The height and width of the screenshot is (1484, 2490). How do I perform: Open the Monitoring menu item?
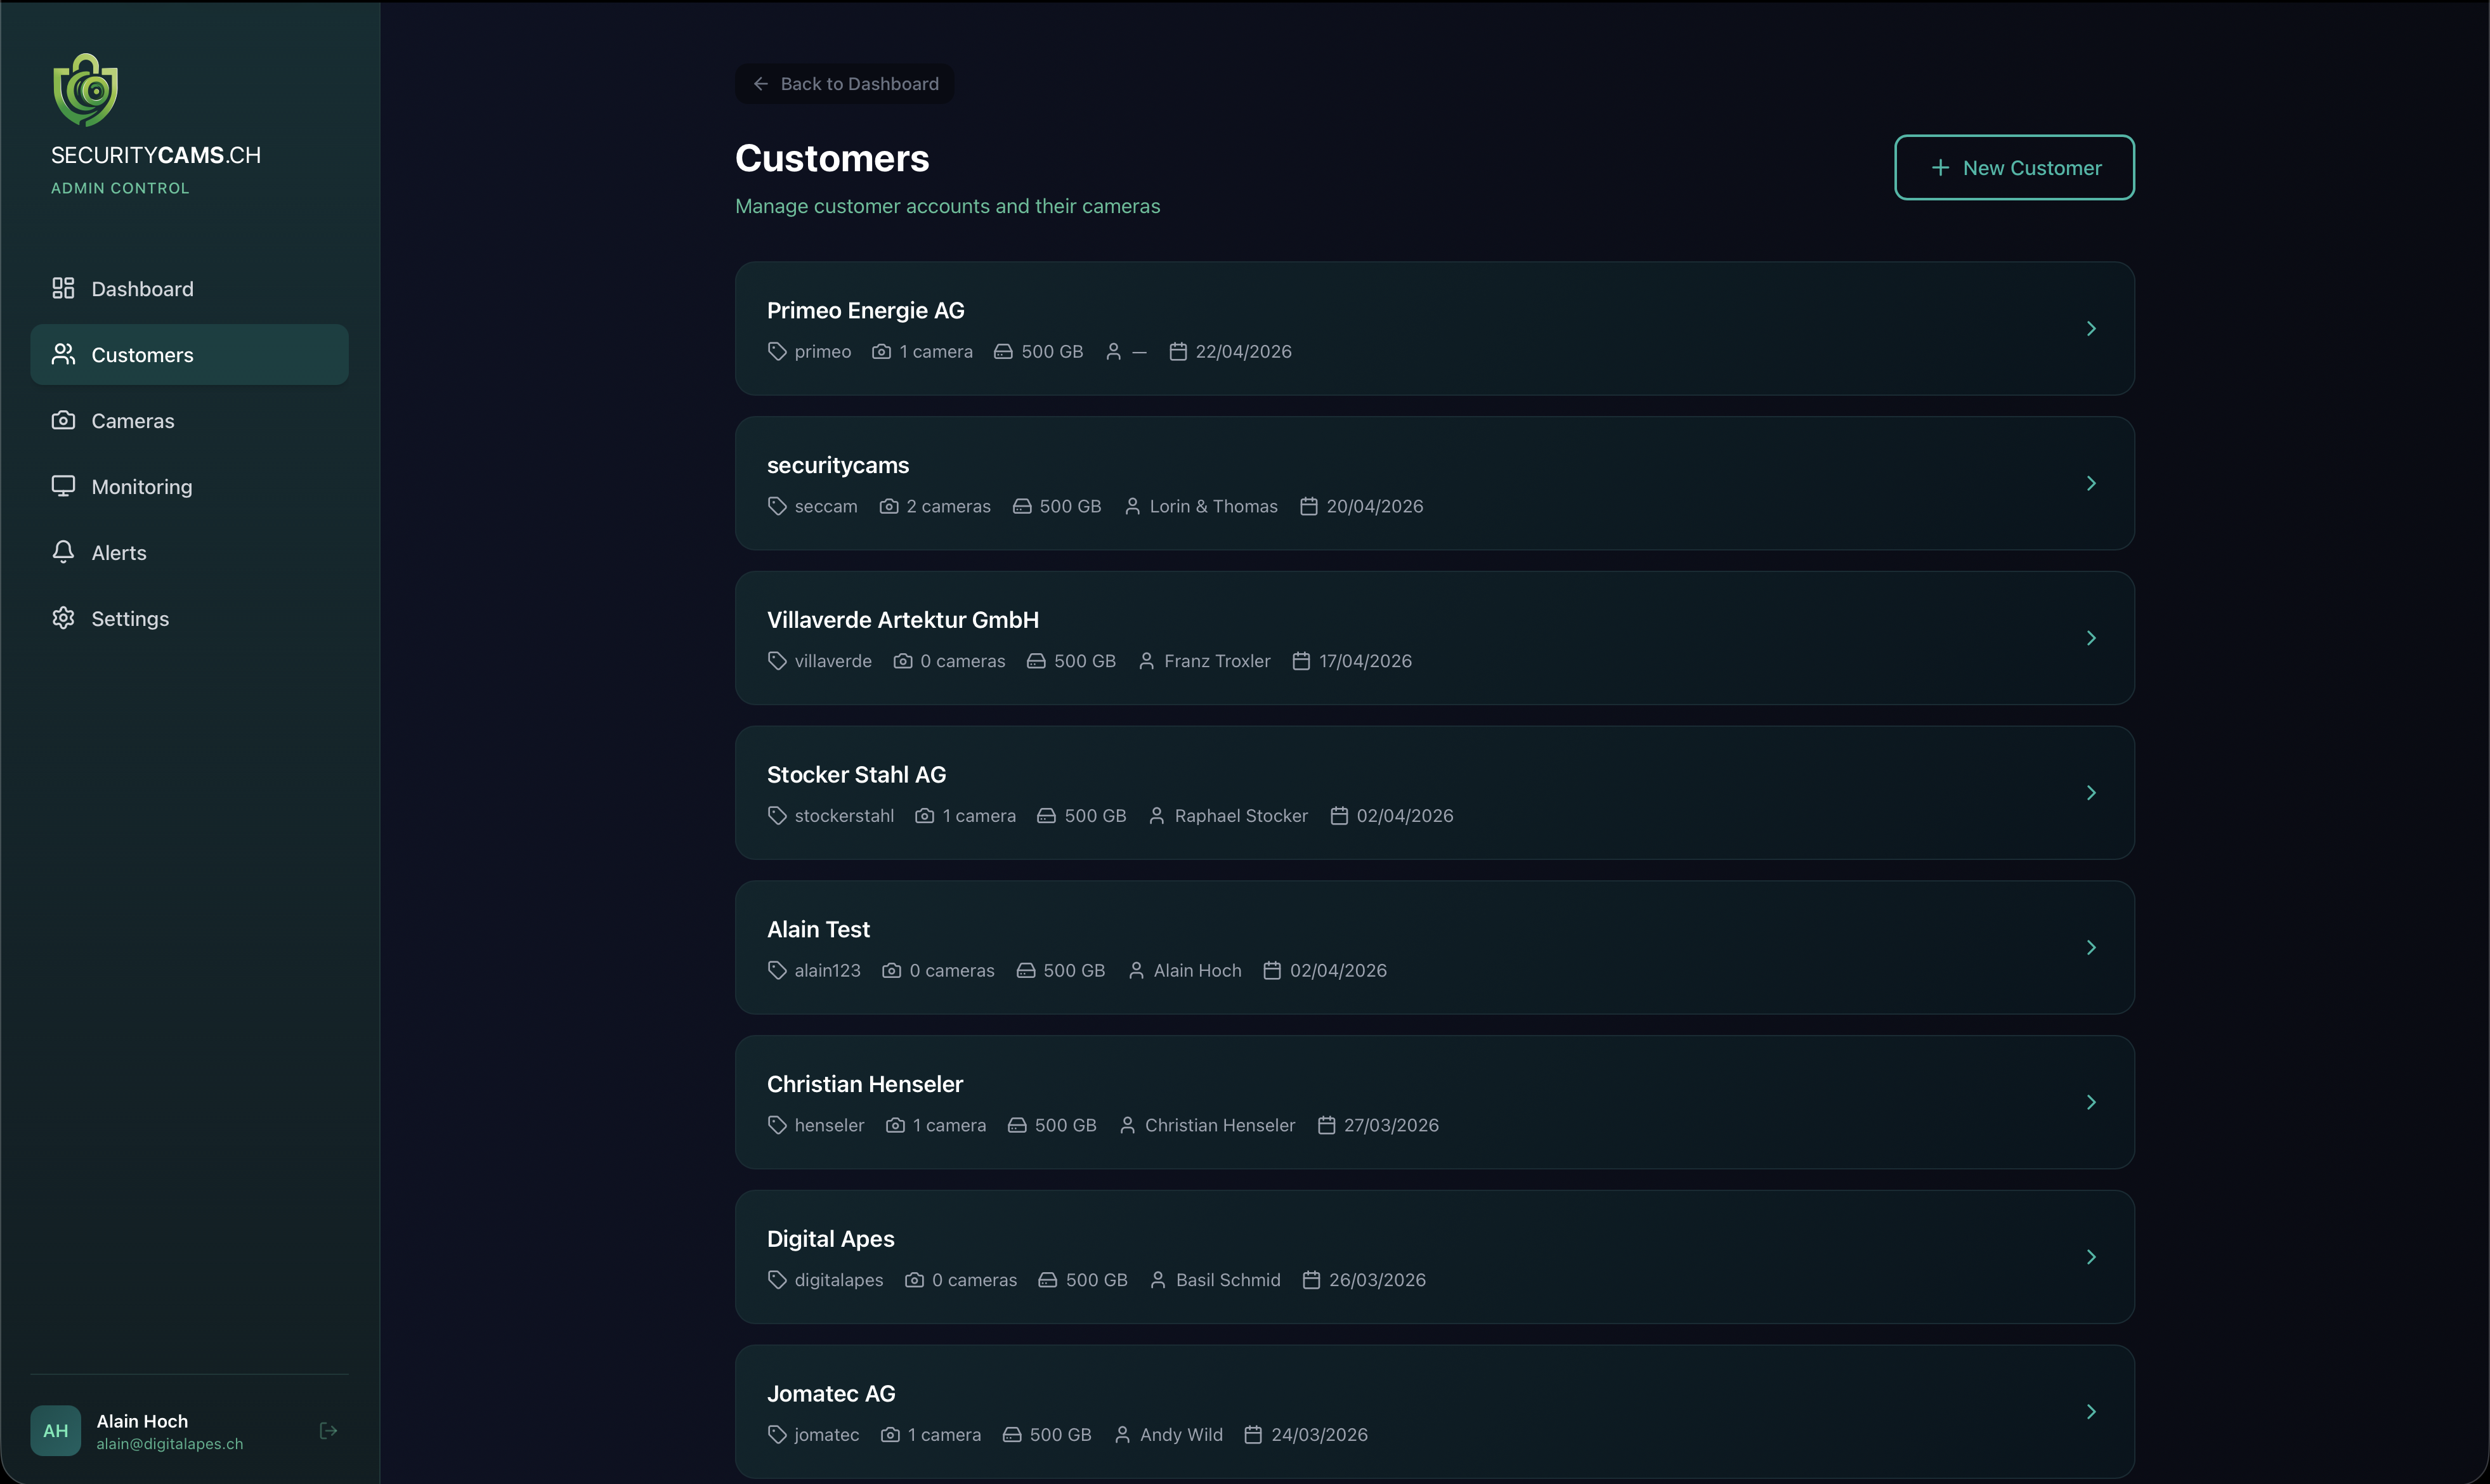[141, 487]
